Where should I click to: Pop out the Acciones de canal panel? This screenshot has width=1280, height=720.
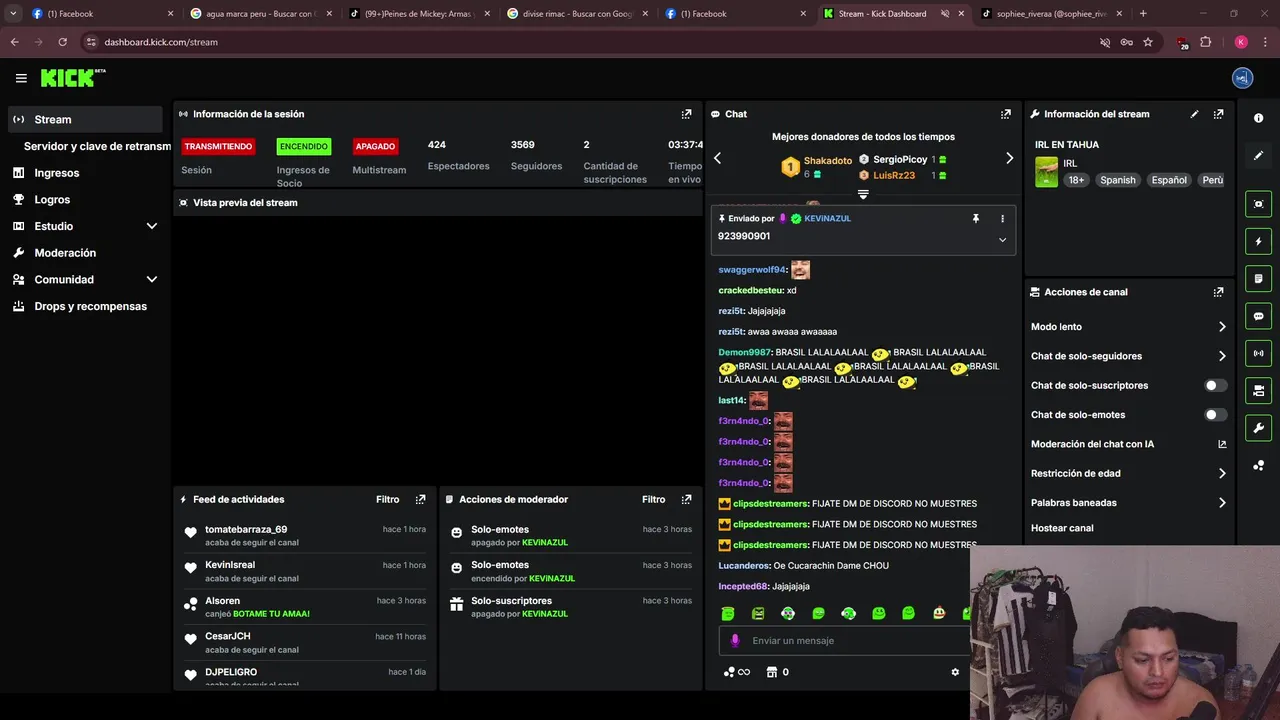(x=1218, y=292)
